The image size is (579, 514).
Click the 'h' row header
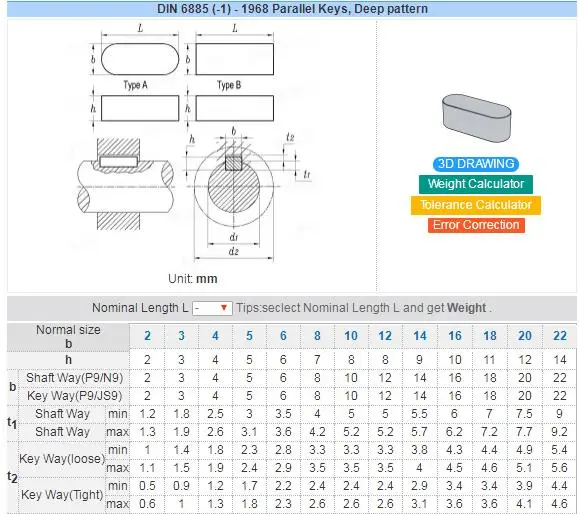pos(68,360)
